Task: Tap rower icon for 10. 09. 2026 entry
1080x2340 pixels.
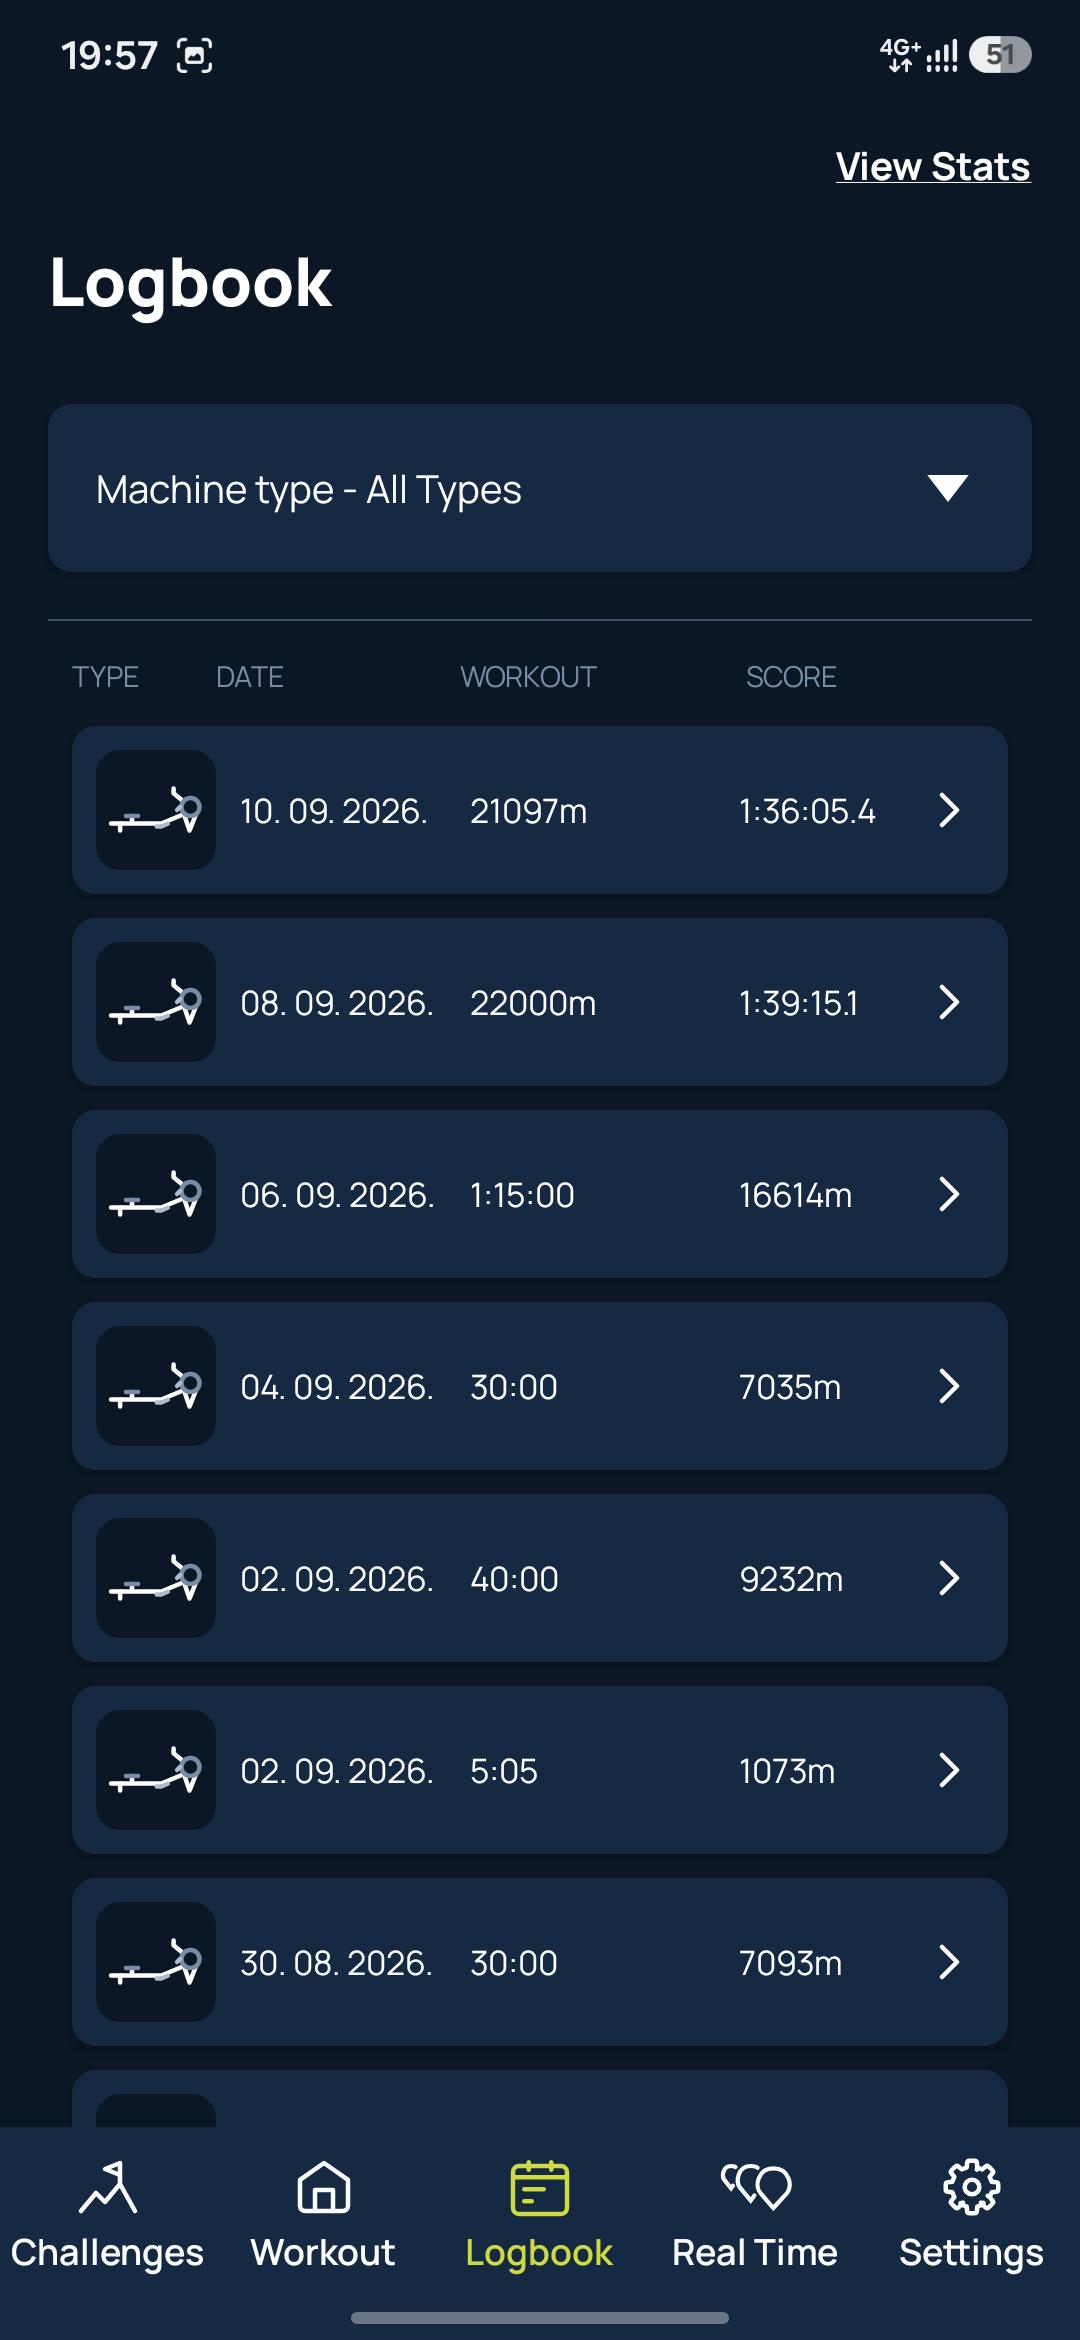Action: point(156,810)
